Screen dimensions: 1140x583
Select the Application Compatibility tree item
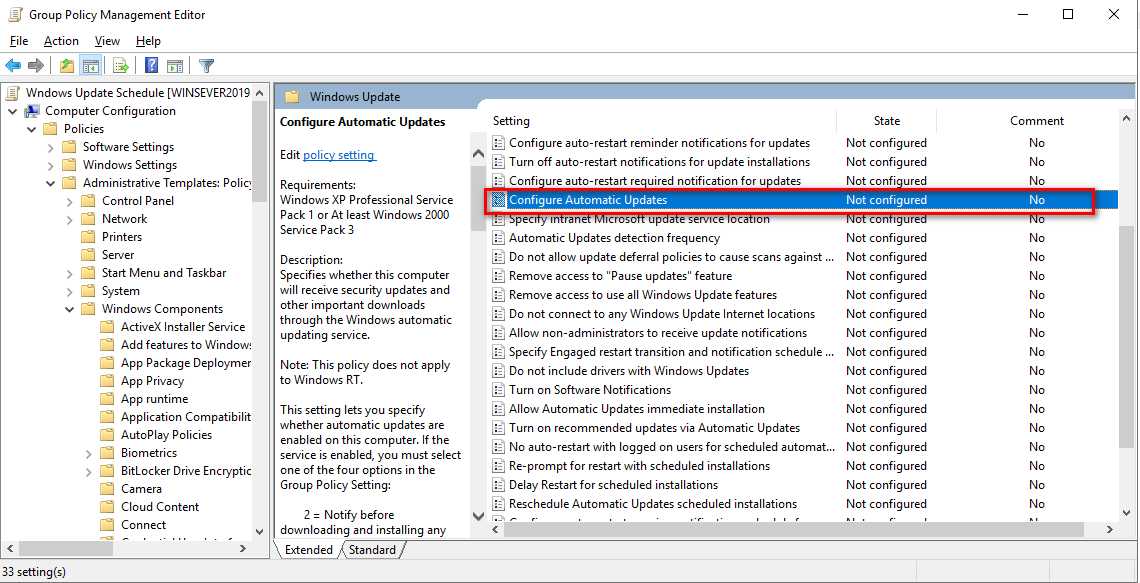click(185, 417)
